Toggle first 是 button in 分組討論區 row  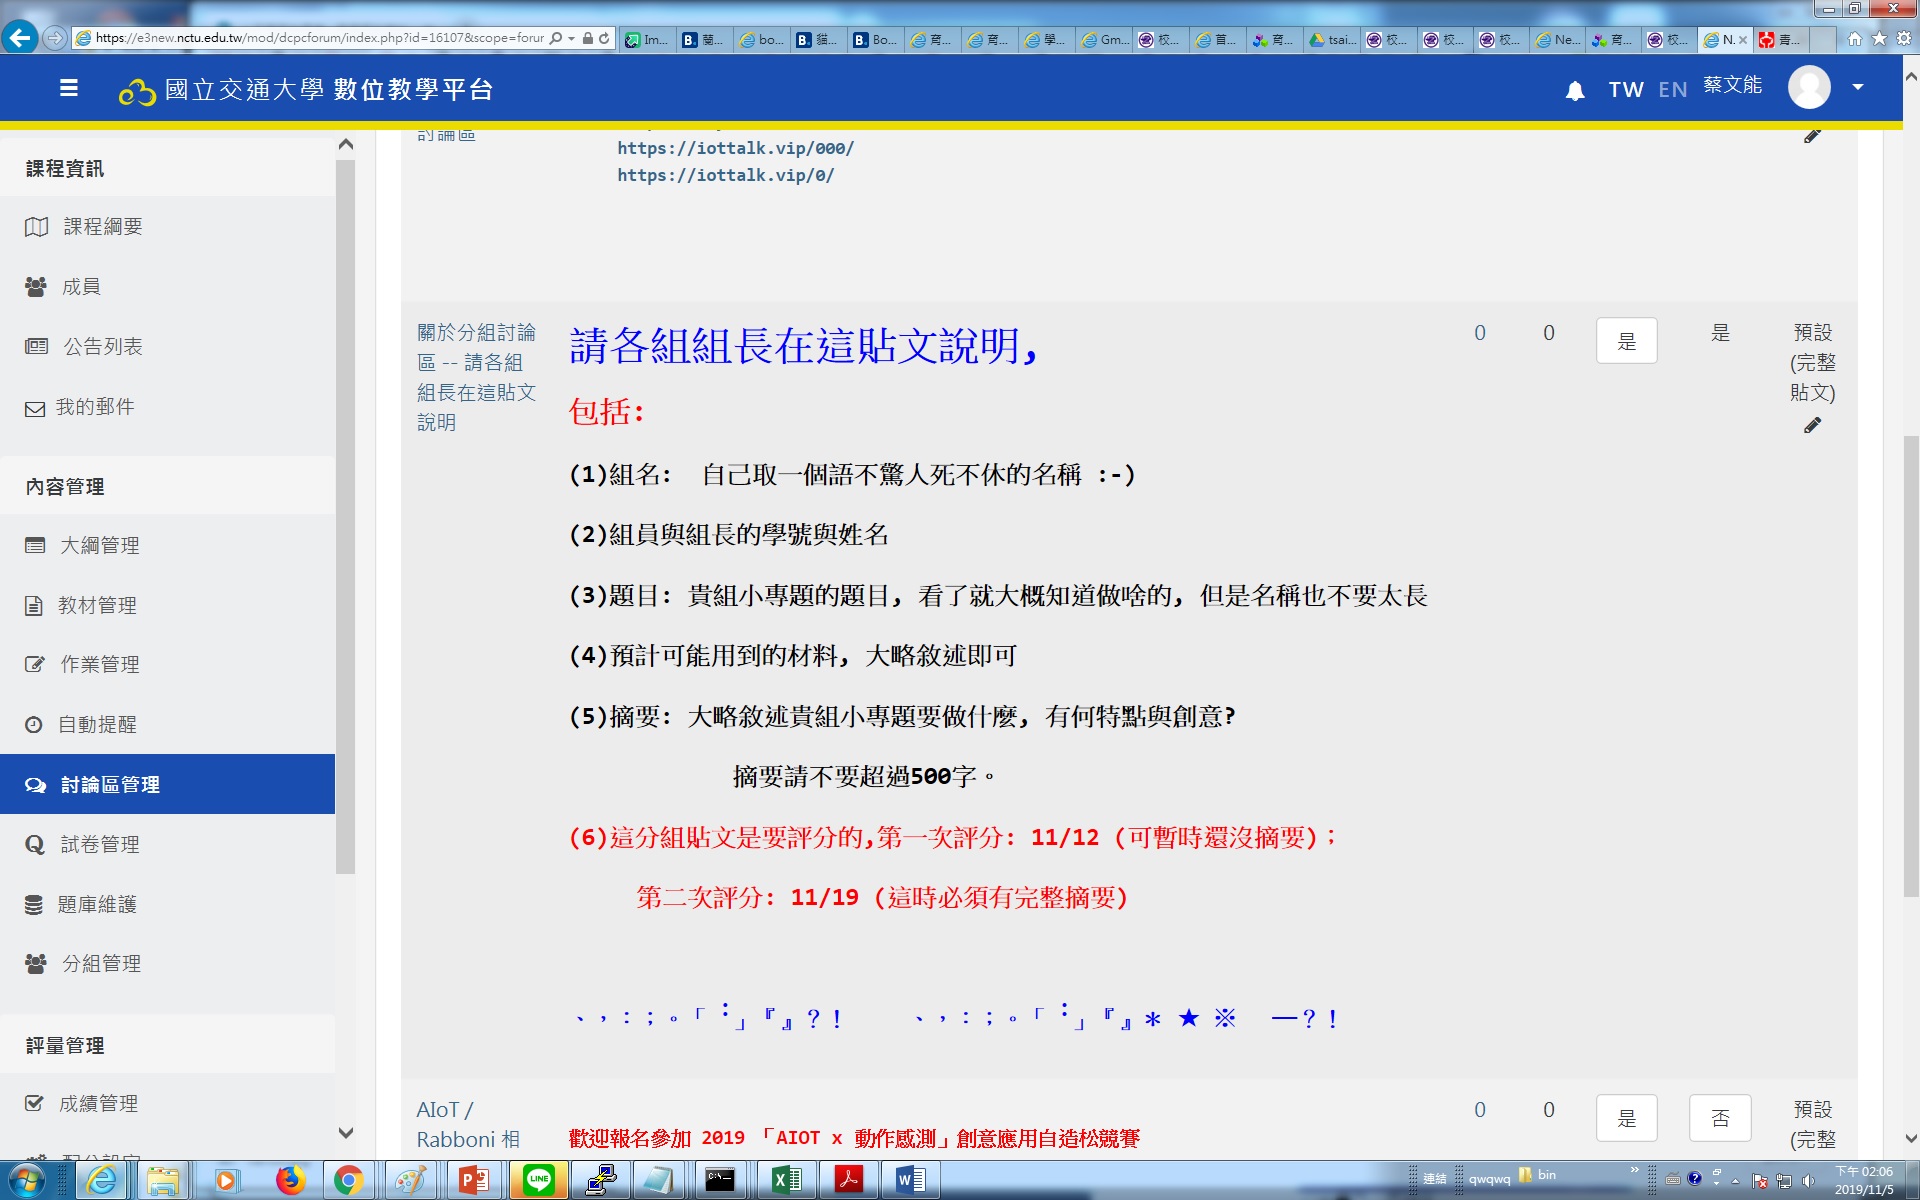pyautogui.click(x=1626, y=340)
